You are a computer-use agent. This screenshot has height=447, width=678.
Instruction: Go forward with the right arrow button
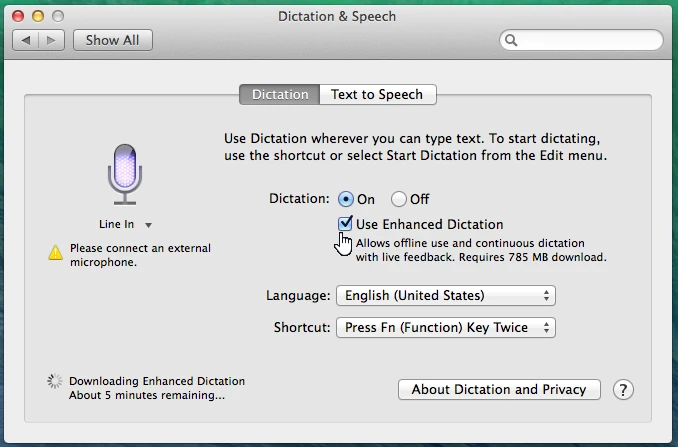[51, 40]
